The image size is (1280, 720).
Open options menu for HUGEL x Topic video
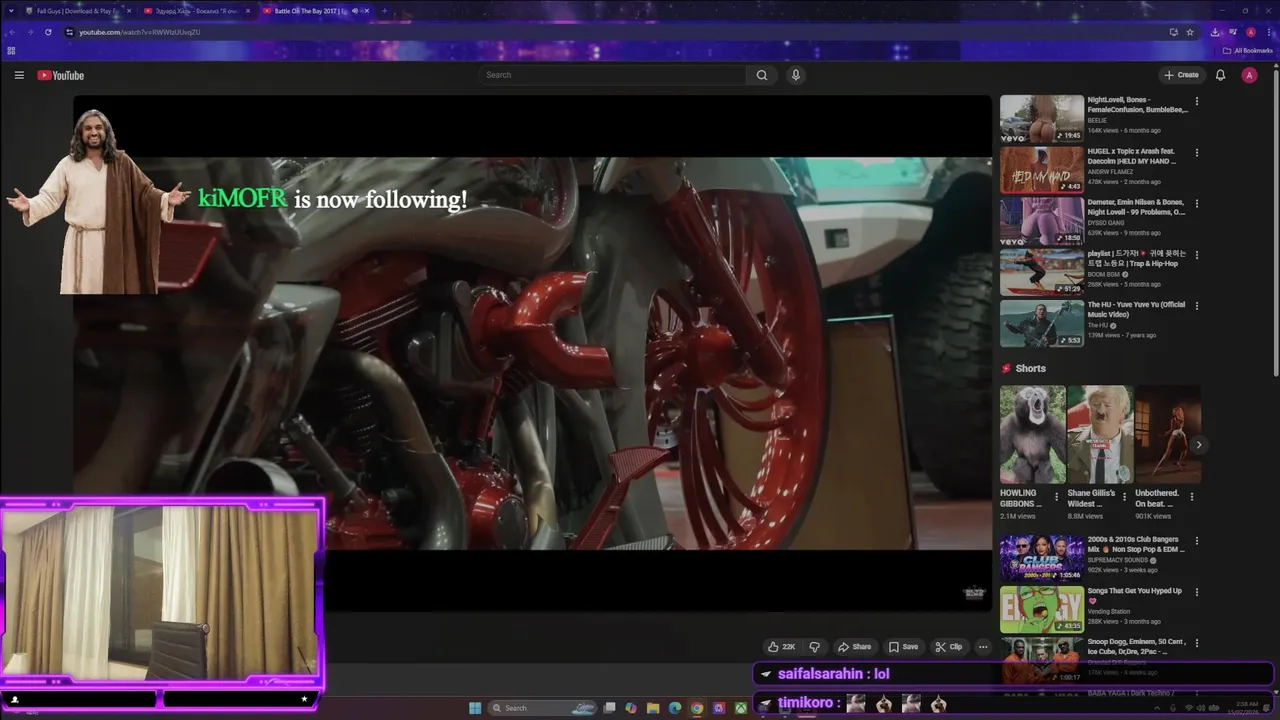[x=1197, y=152]
